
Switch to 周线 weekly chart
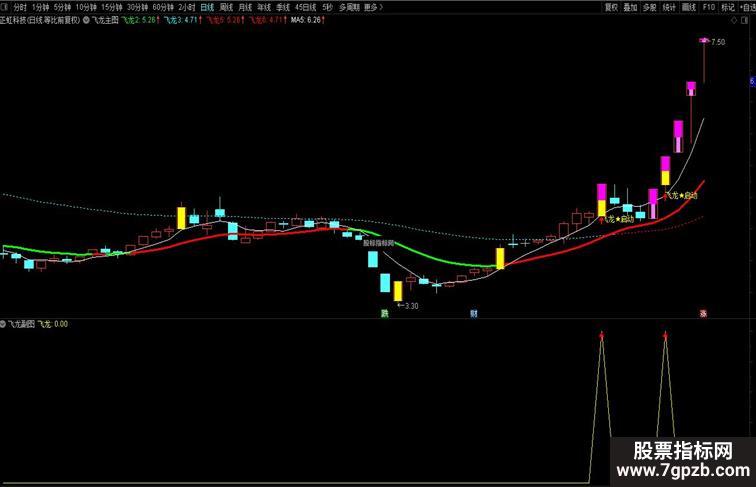click(226, 7)
